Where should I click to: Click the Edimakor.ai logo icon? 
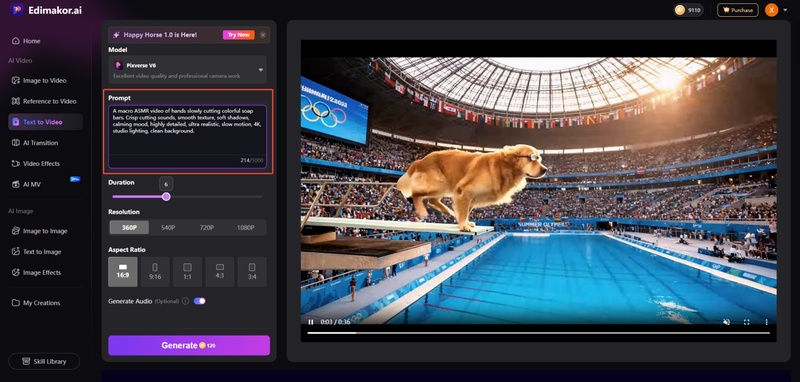click(16, 10)
